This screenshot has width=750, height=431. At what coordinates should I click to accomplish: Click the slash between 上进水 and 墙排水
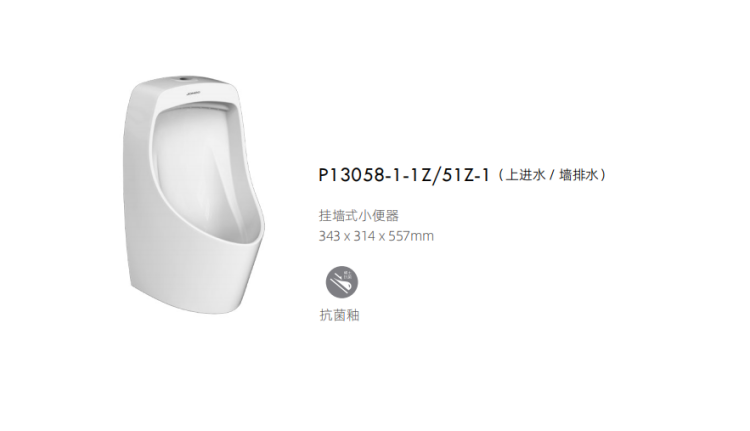(551, 176)
